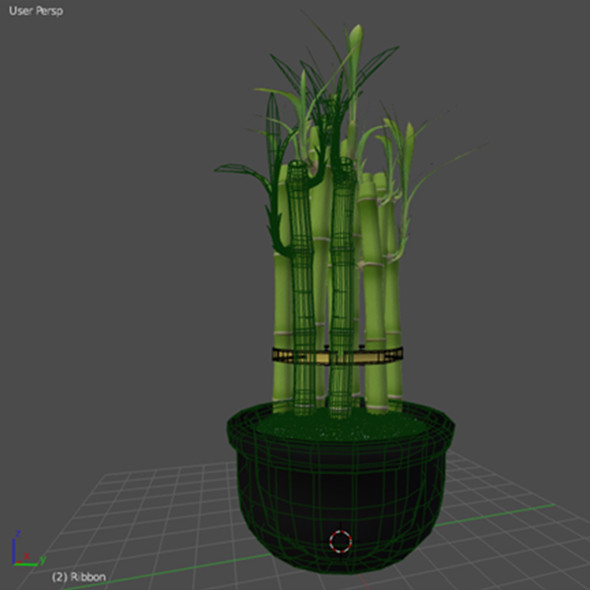The image size is (590, 590).
Task: Click the 'User Persp' view label
Action: (x=36, y=11)
